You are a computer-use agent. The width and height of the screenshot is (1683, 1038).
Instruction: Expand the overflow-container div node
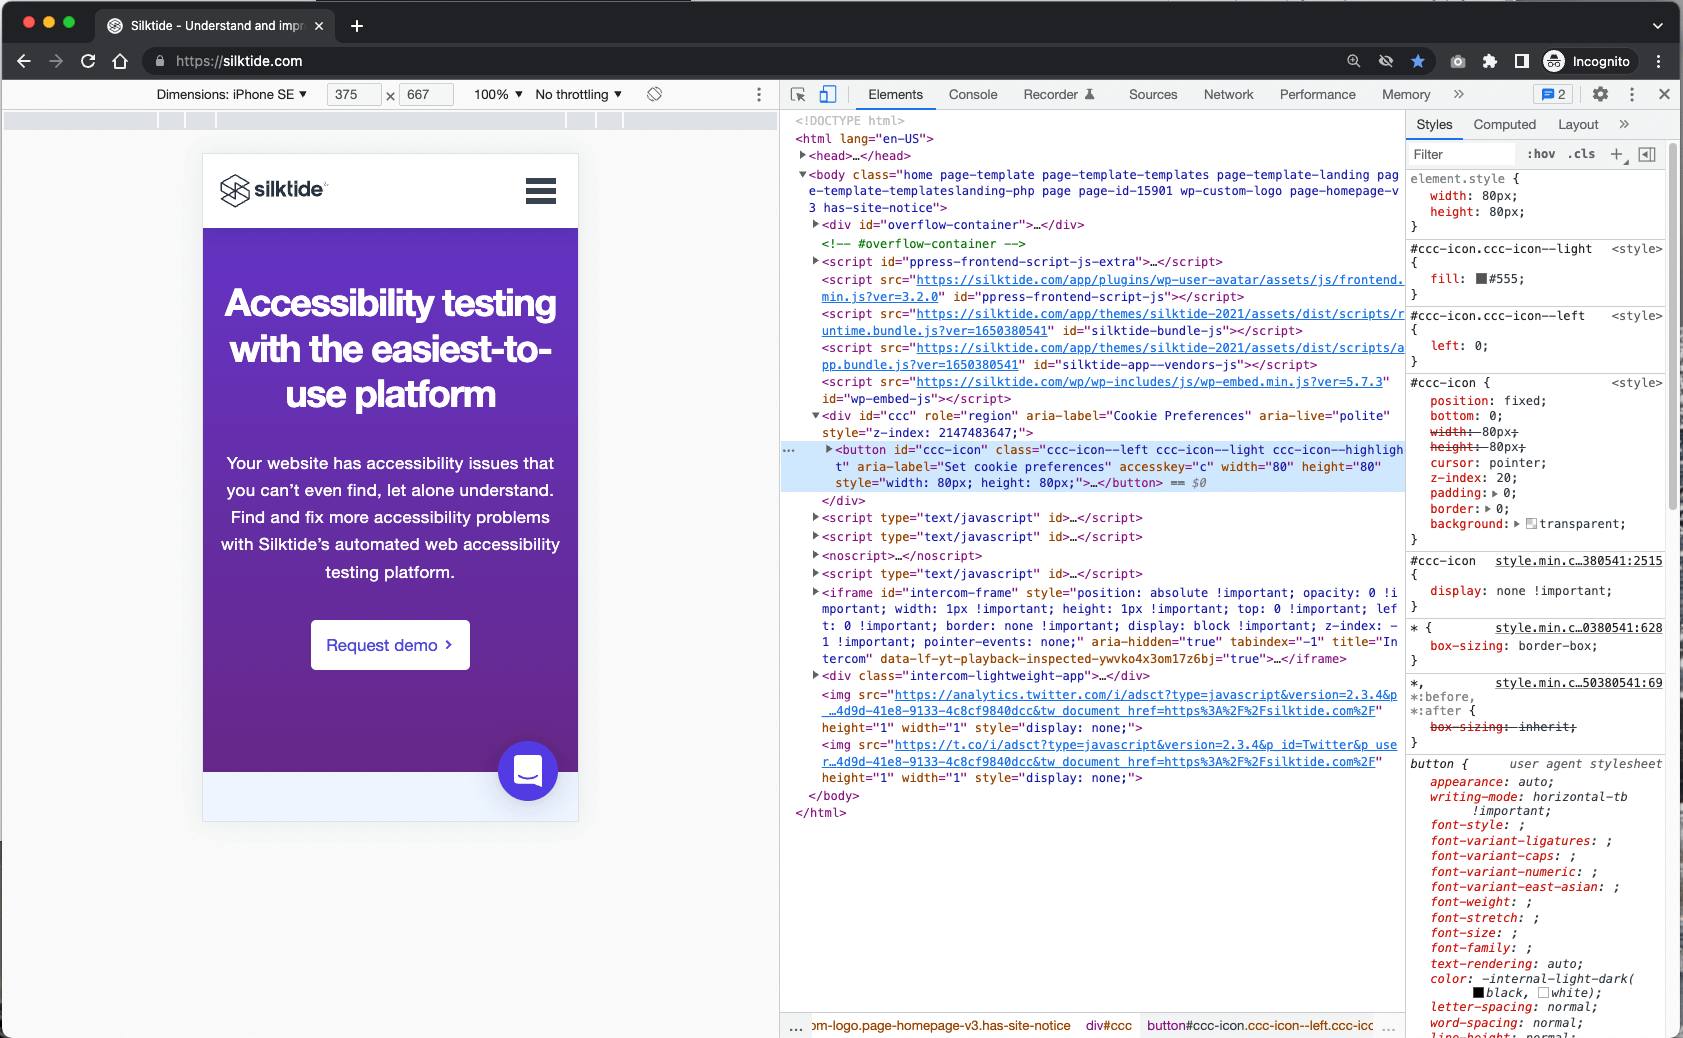pyautogui.click(x=816, y=224)
